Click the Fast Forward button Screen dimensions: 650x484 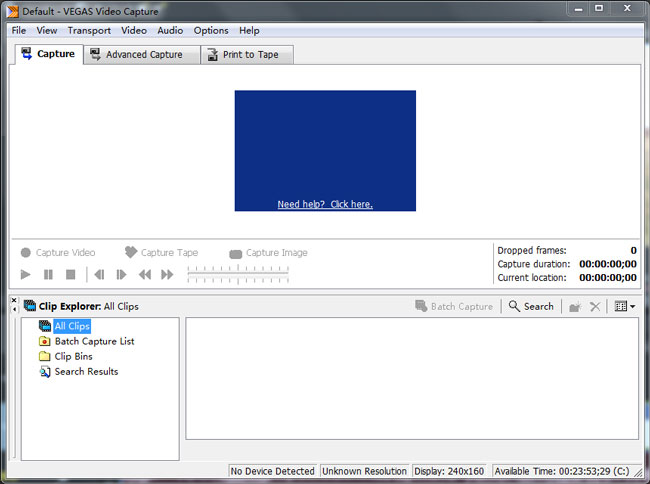point(167,274)
